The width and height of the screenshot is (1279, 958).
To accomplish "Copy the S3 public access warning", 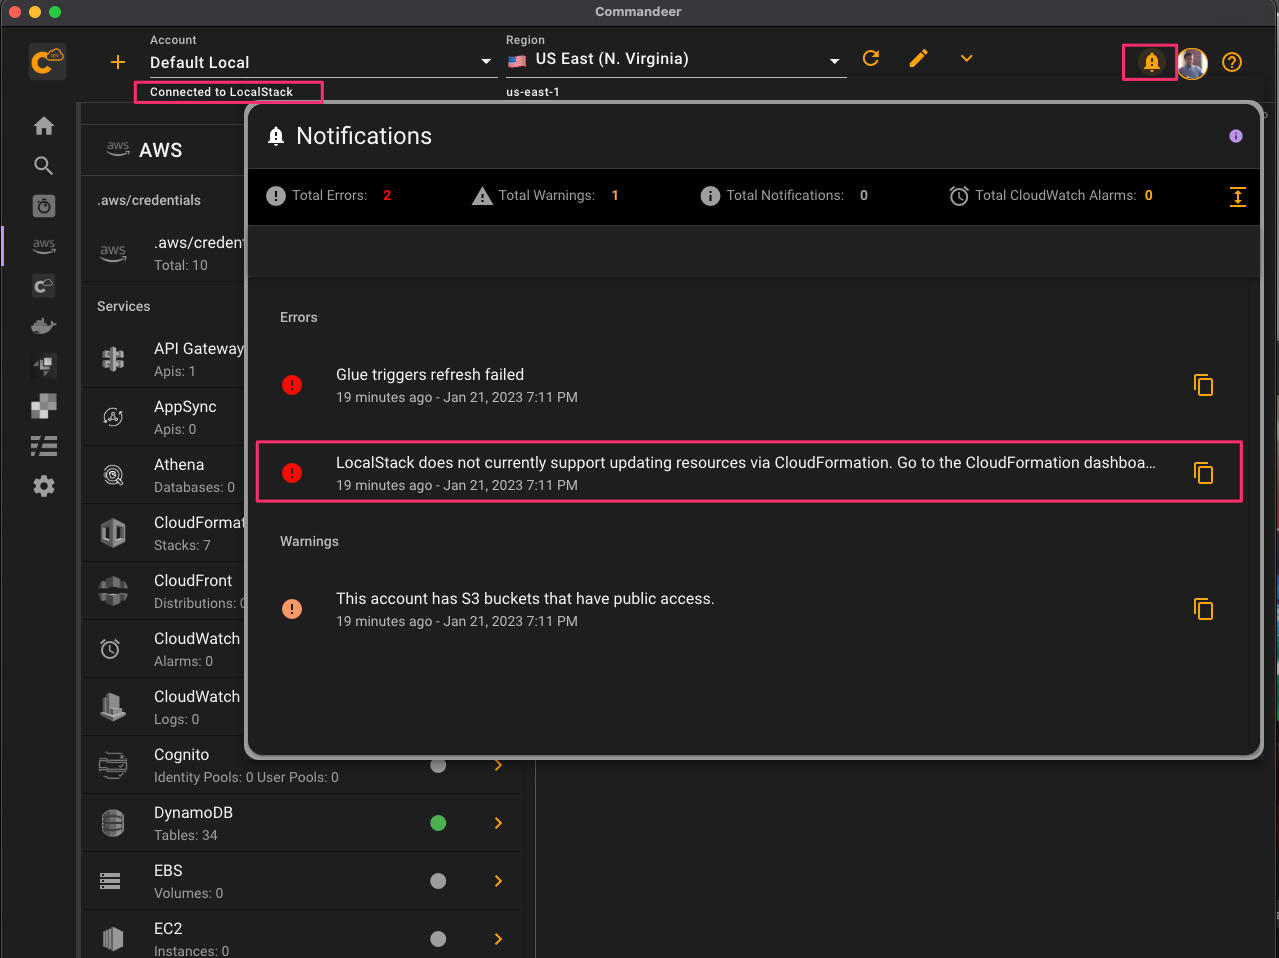I will (1203, 609).
